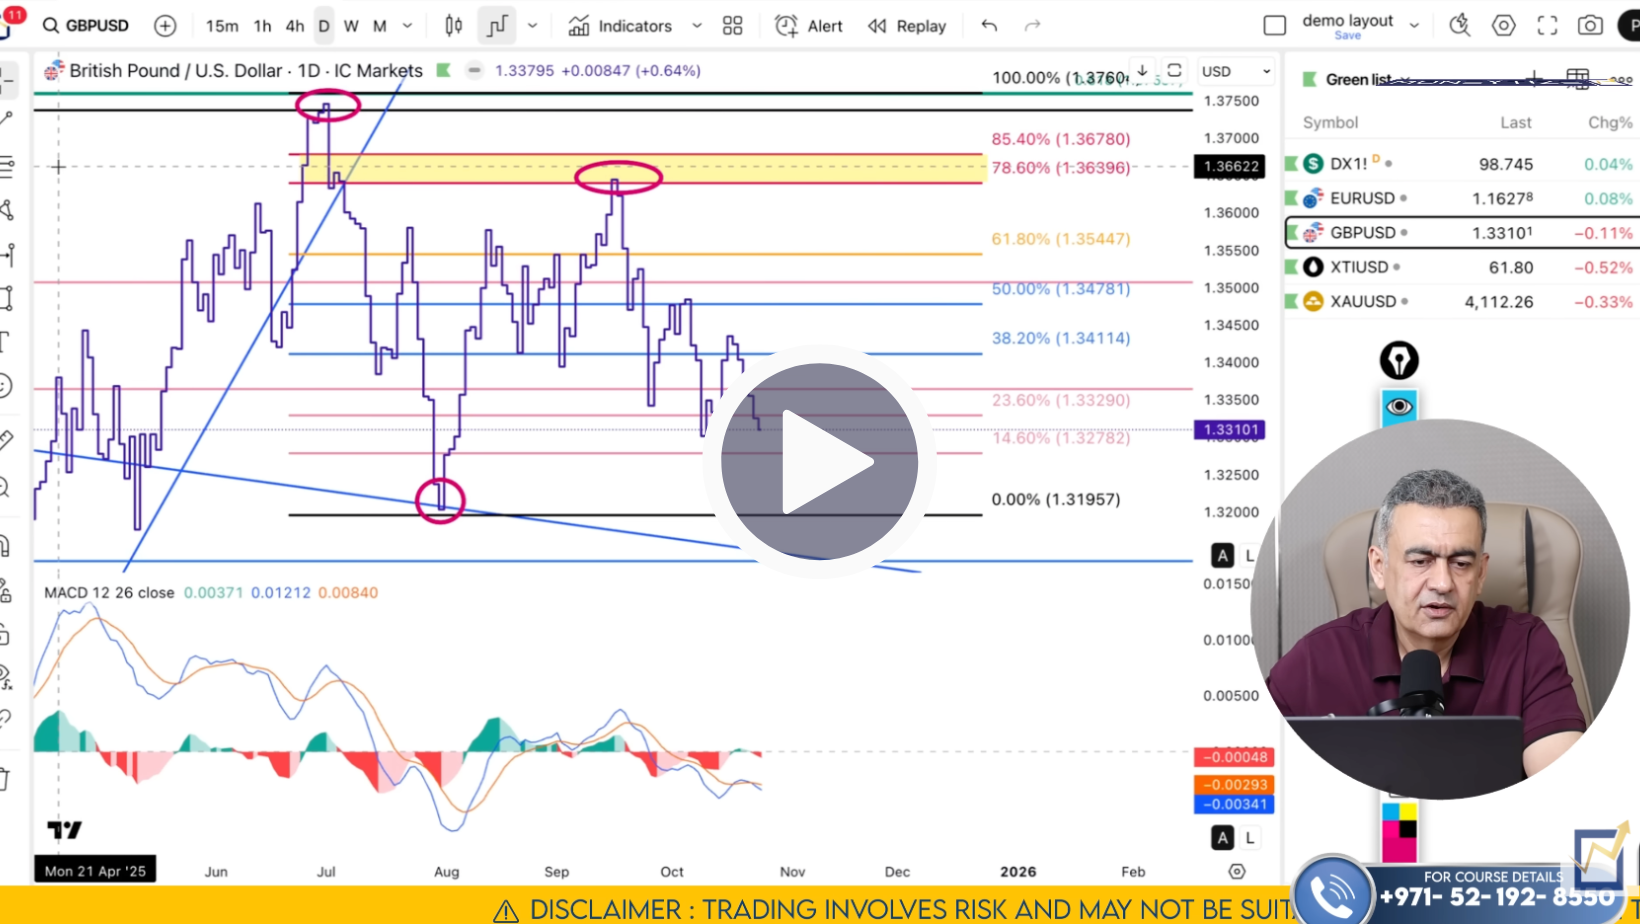Toggle the green flag on DX1! row
The image size is (1640, 924).
pos(1291,163)
